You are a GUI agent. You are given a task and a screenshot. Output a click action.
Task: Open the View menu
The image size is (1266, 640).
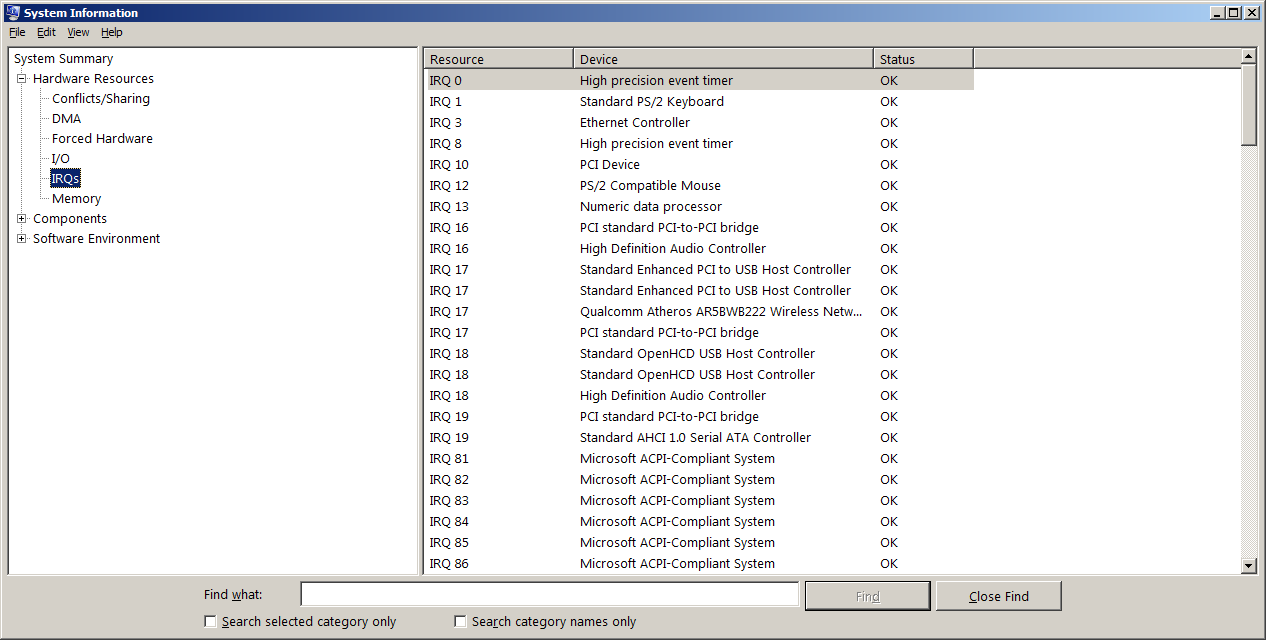coord(78,32)
